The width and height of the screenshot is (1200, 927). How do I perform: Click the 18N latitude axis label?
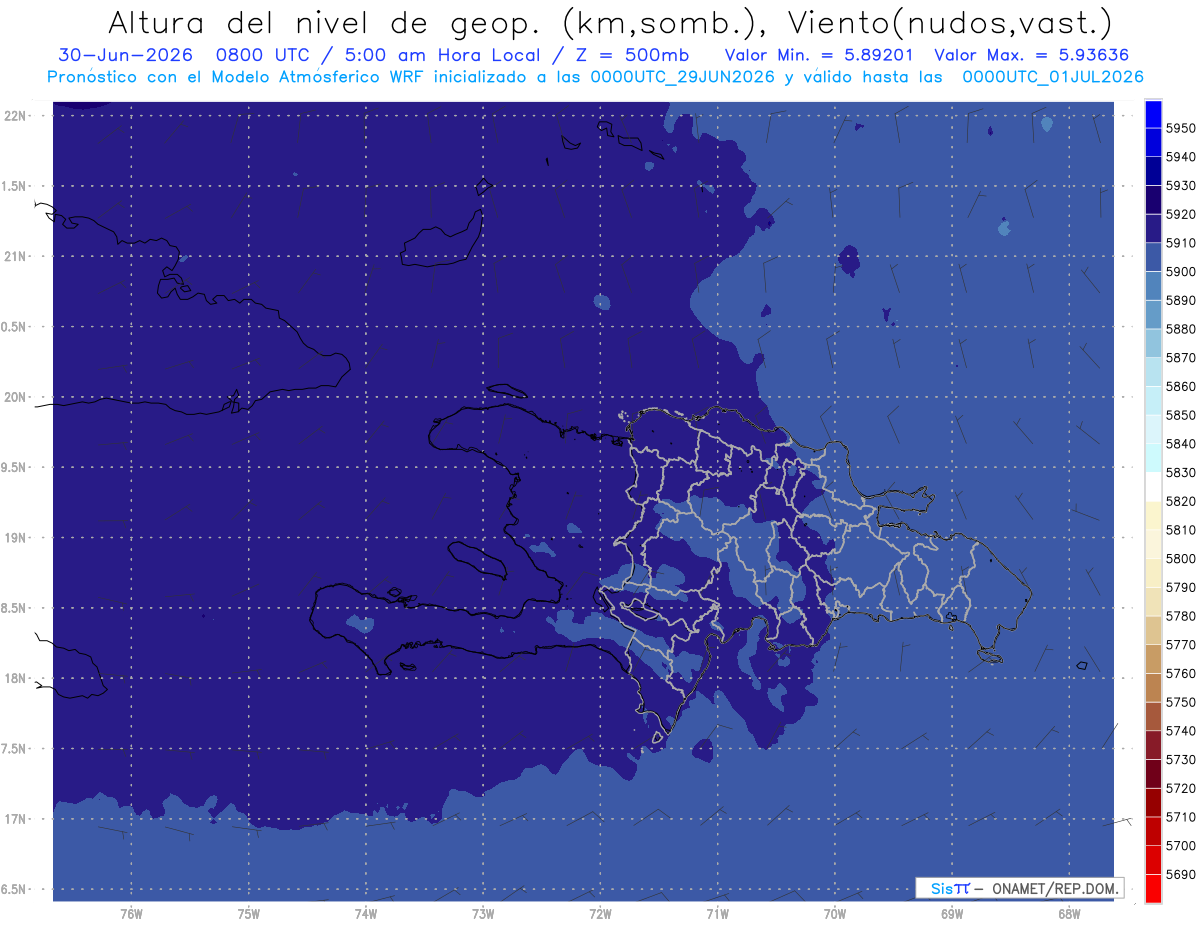pyautogui.click(x=16, y=679)
